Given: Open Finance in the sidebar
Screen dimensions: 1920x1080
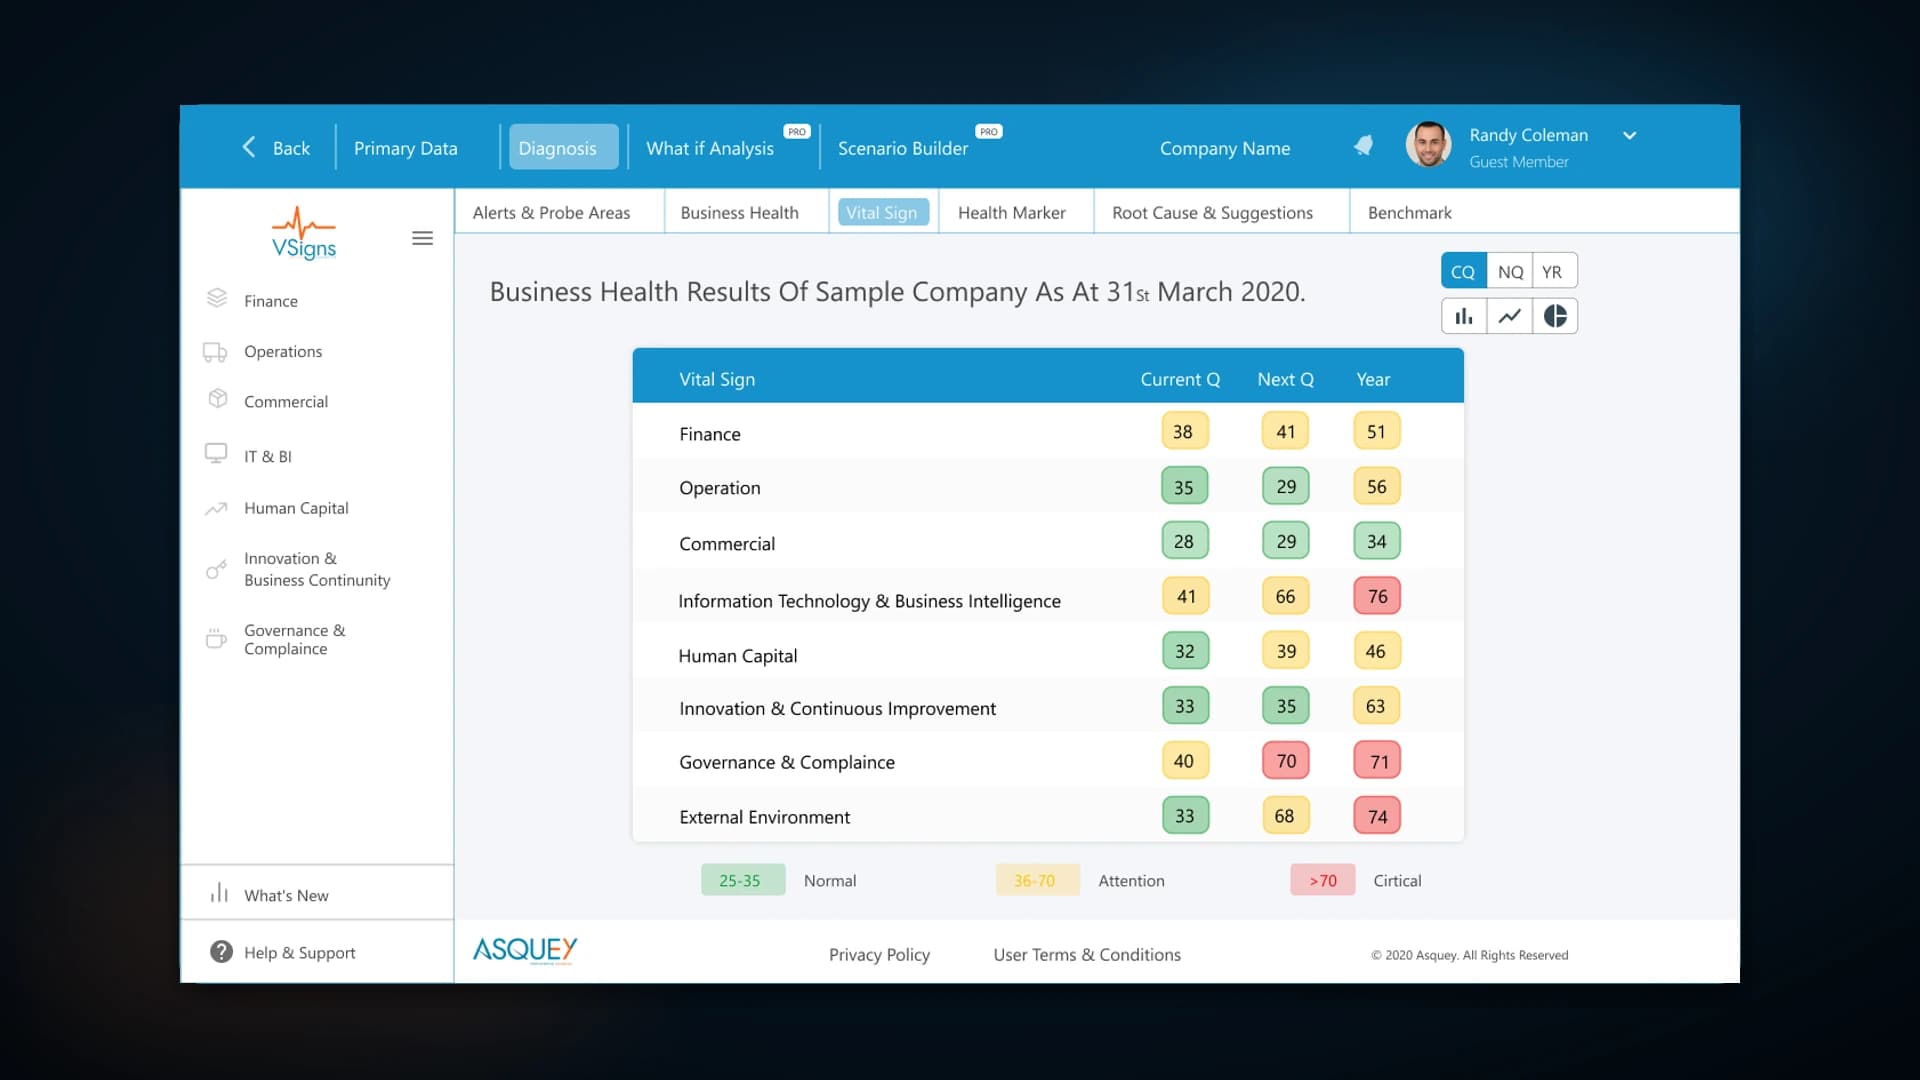Looking at the screenshot, I should (x=271, y=301).
